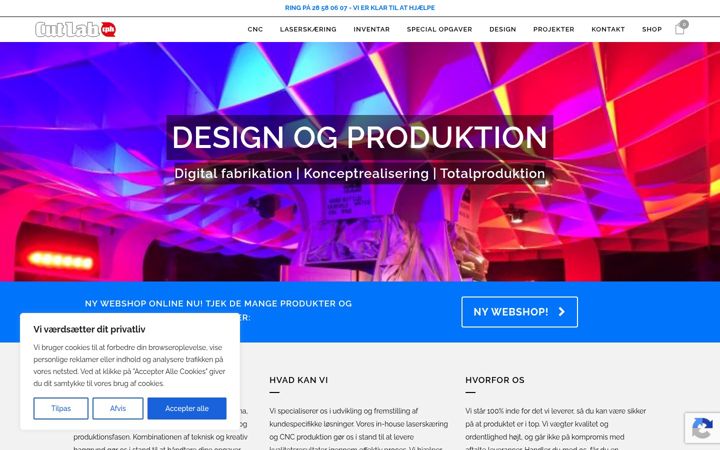The height and width of the screenshot is (450, 720).
Task: Click the arrow in NY WEBSHOP button
Action: tap(562, 312)
